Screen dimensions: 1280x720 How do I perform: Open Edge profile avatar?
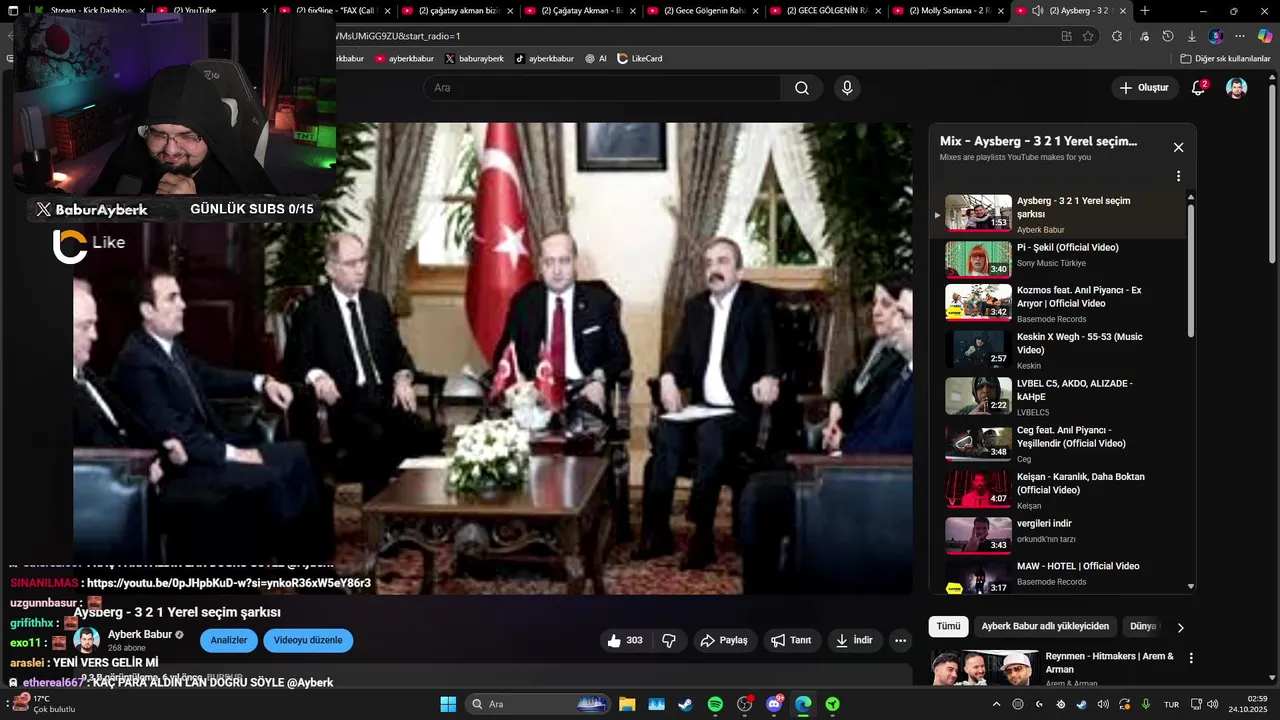1216,36
